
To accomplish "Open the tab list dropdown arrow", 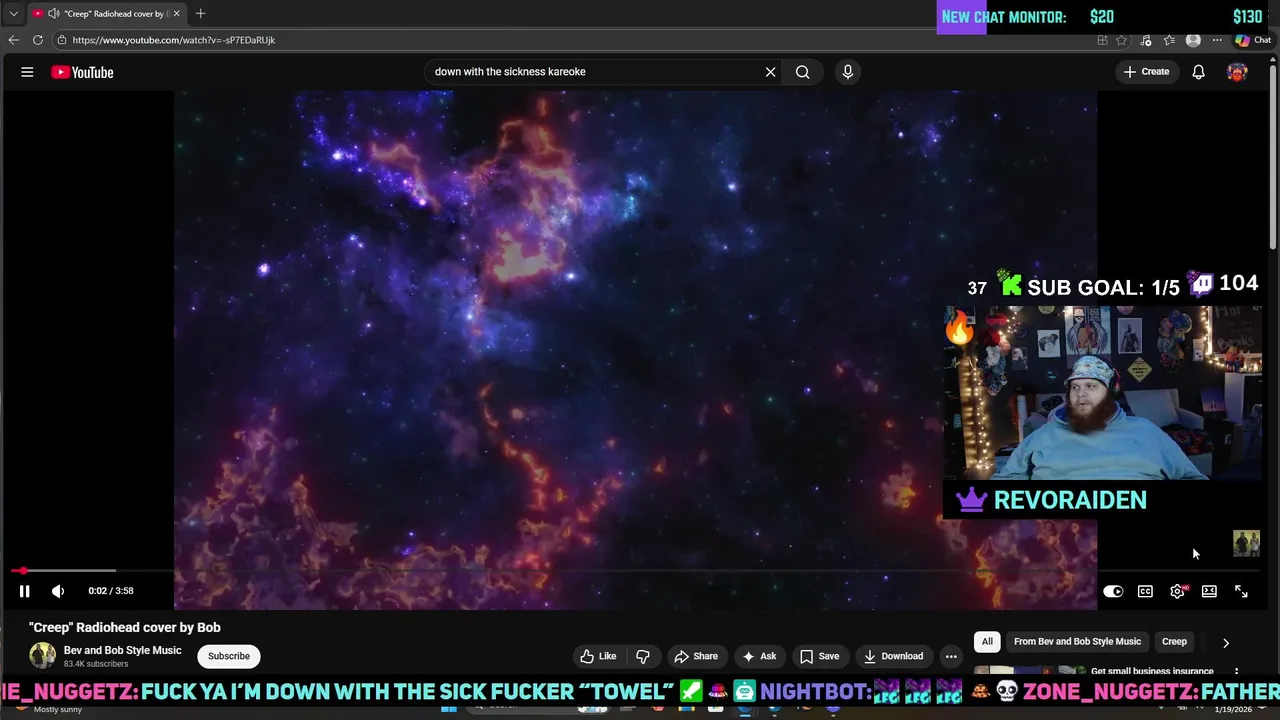I will click(x=13, y=13).
